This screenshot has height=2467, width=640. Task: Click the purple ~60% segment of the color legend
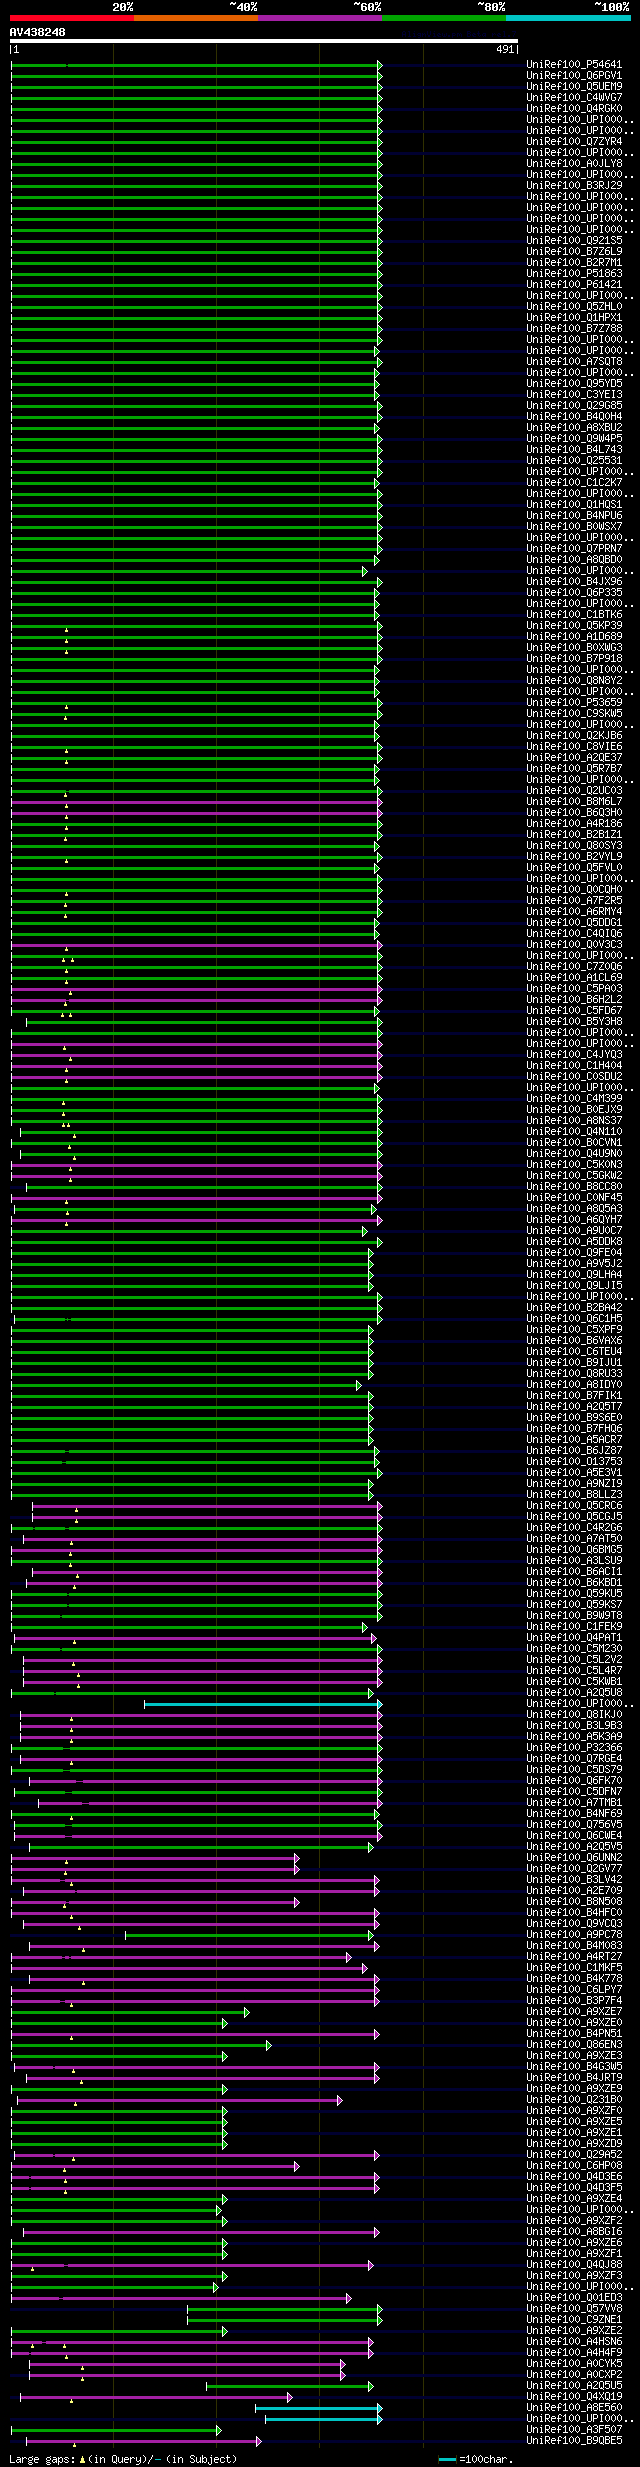[x=320, y=17]
